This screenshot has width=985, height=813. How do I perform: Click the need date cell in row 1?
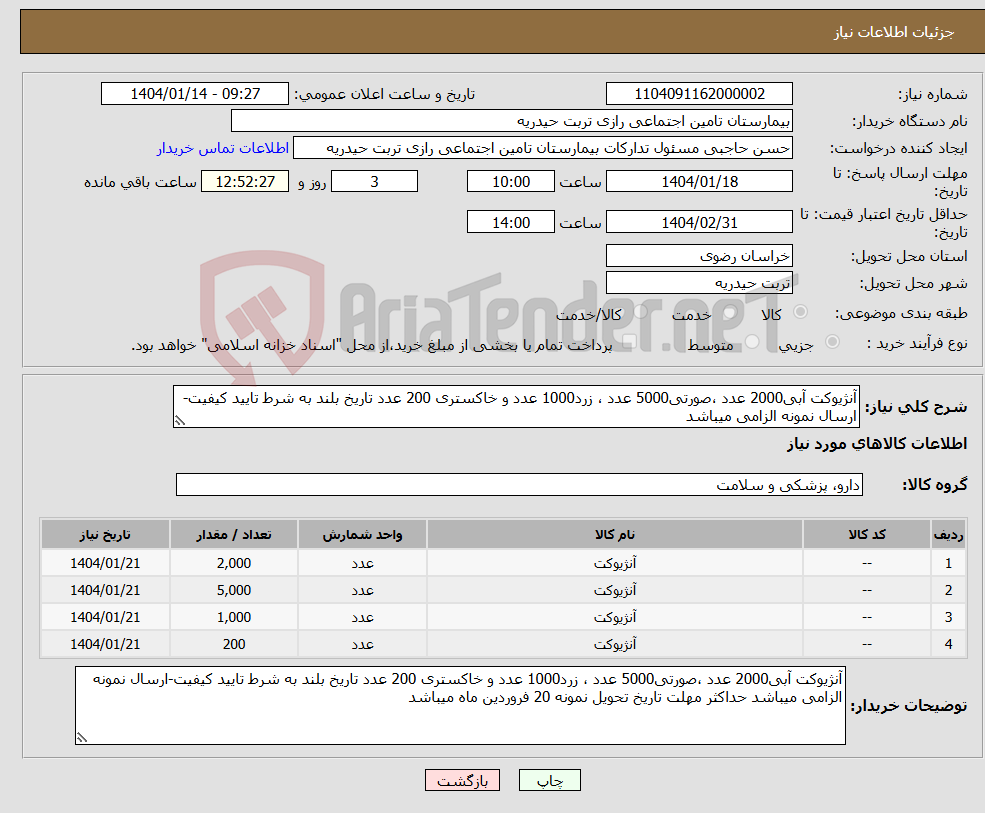point(105,563)
